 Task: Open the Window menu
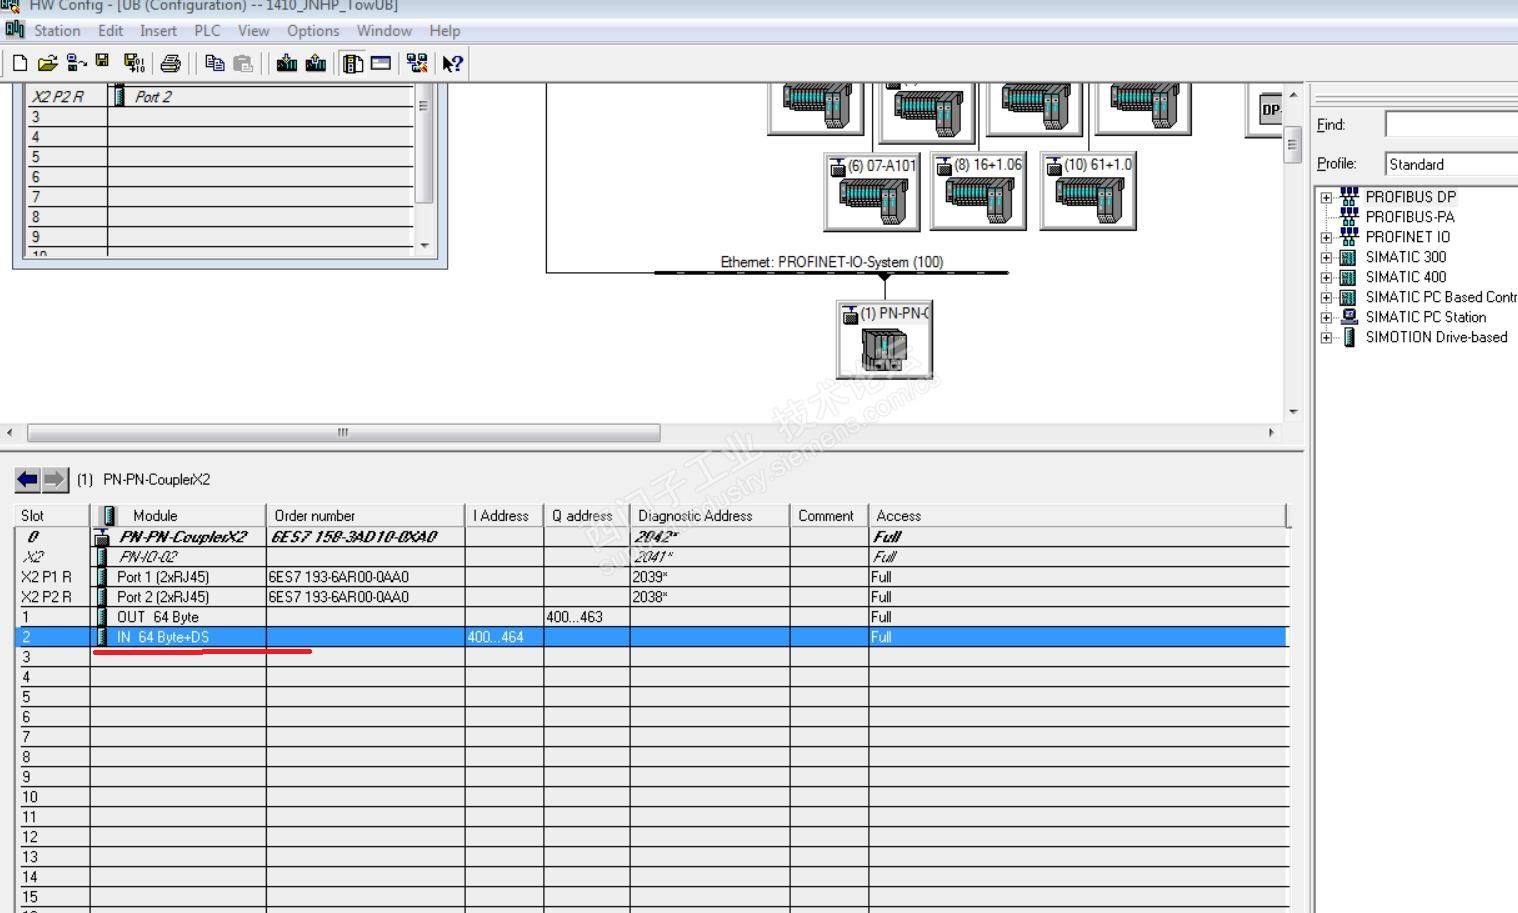(x=384, y=31)
